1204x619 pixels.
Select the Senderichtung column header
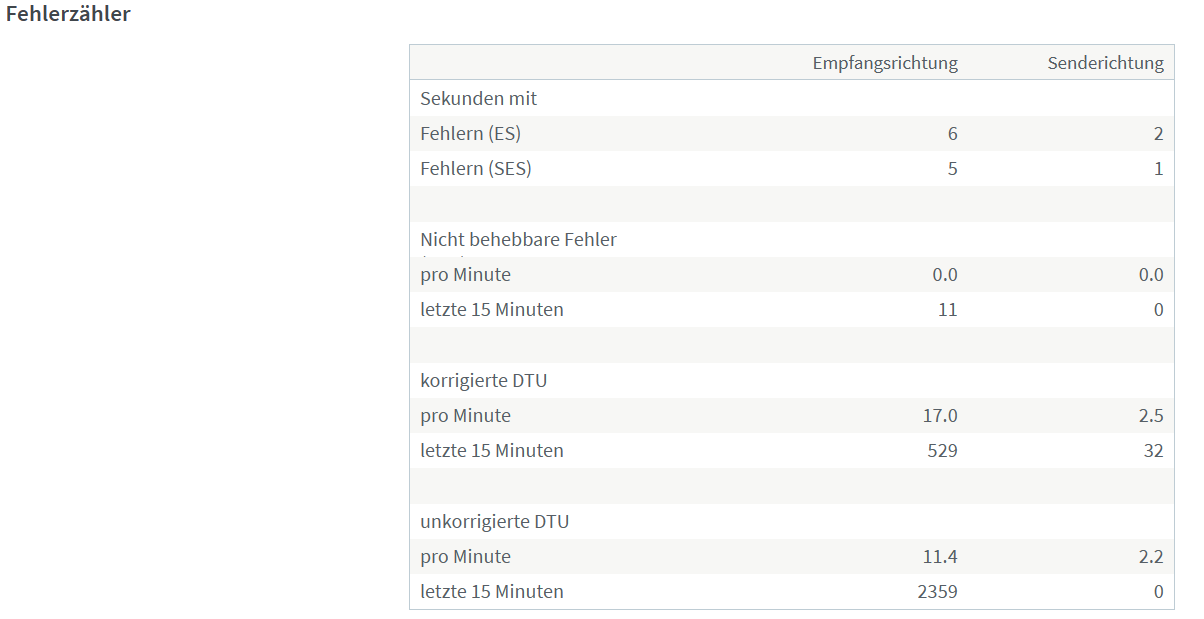click(1105, 63)
